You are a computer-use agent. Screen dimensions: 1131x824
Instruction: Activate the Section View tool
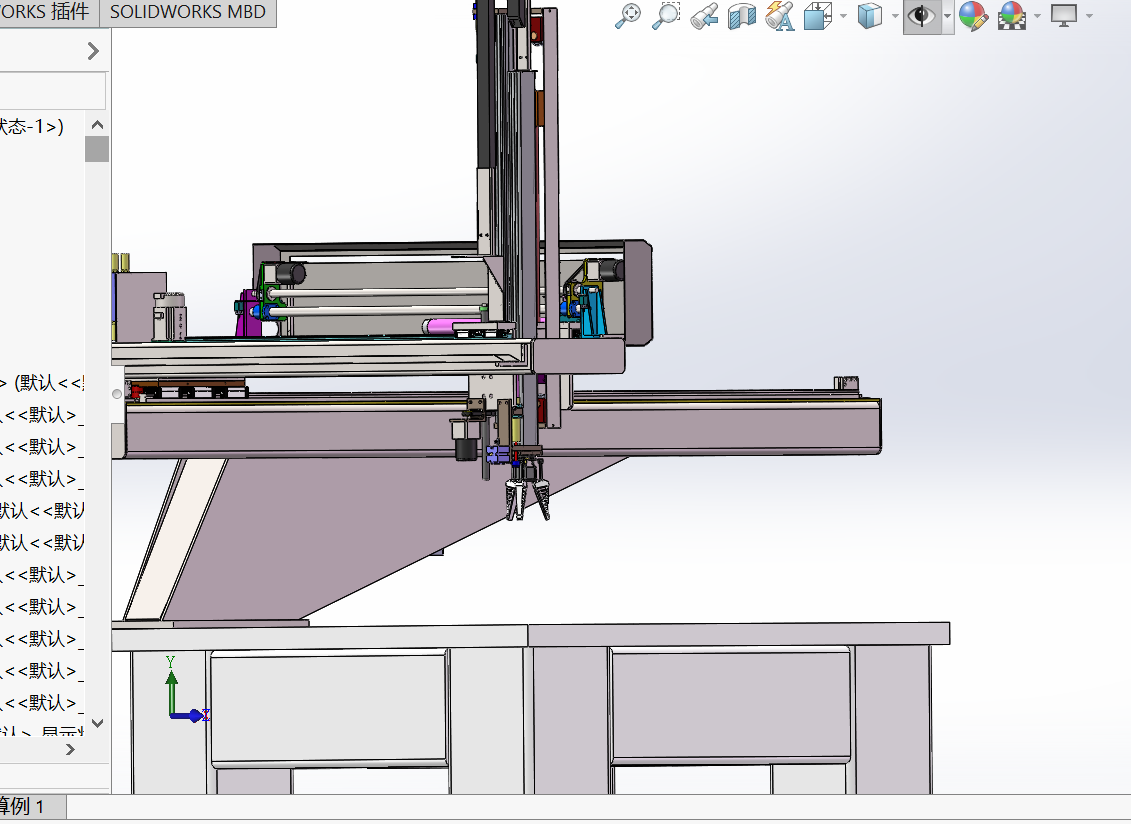coord(741,16)
